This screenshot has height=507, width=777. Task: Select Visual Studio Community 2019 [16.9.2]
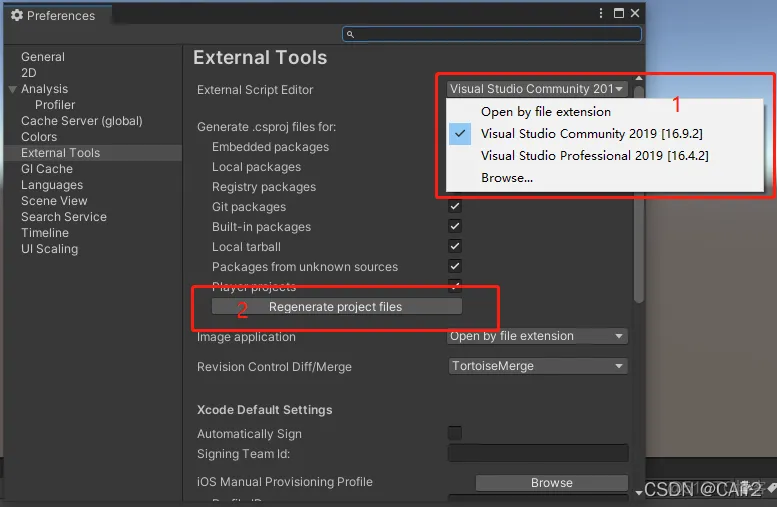tap(592, 134)
